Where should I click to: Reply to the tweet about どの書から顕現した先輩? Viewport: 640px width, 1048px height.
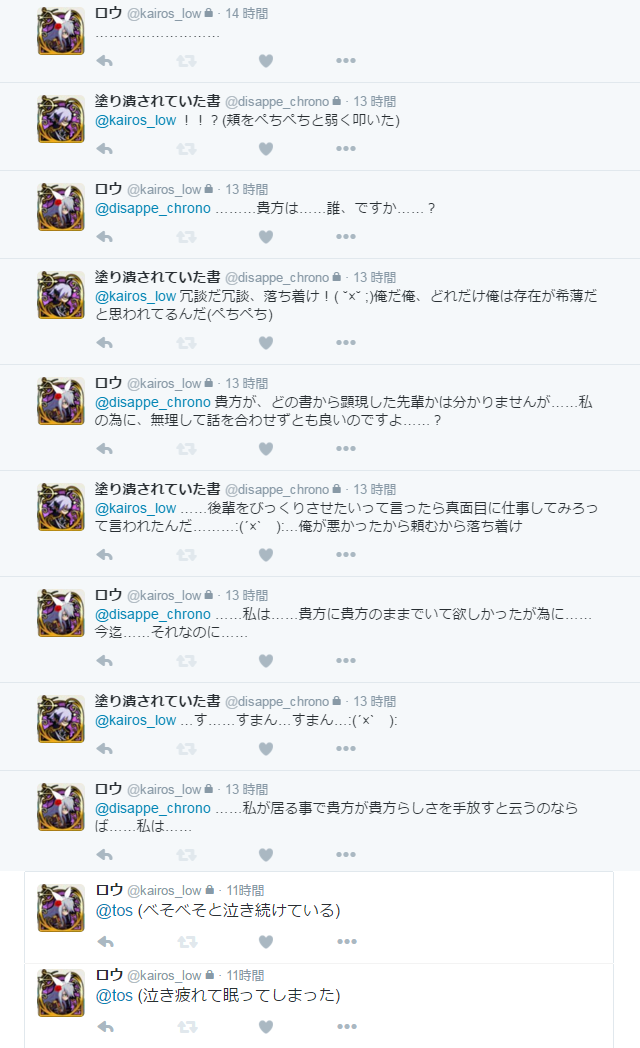[x=104, y=448]
